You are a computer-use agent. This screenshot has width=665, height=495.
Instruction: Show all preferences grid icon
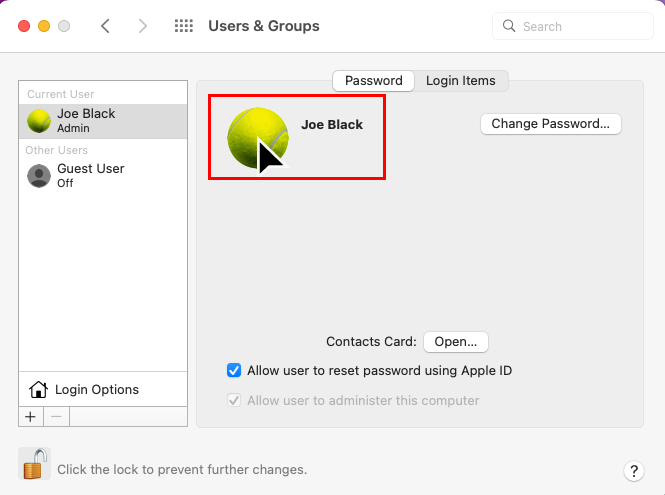[x=184, y=26]
